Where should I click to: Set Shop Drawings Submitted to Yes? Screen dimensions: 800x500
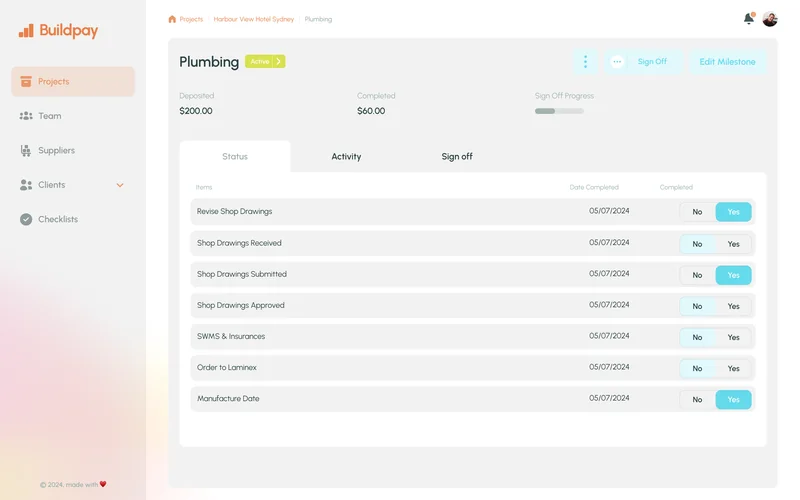point(733,275)
